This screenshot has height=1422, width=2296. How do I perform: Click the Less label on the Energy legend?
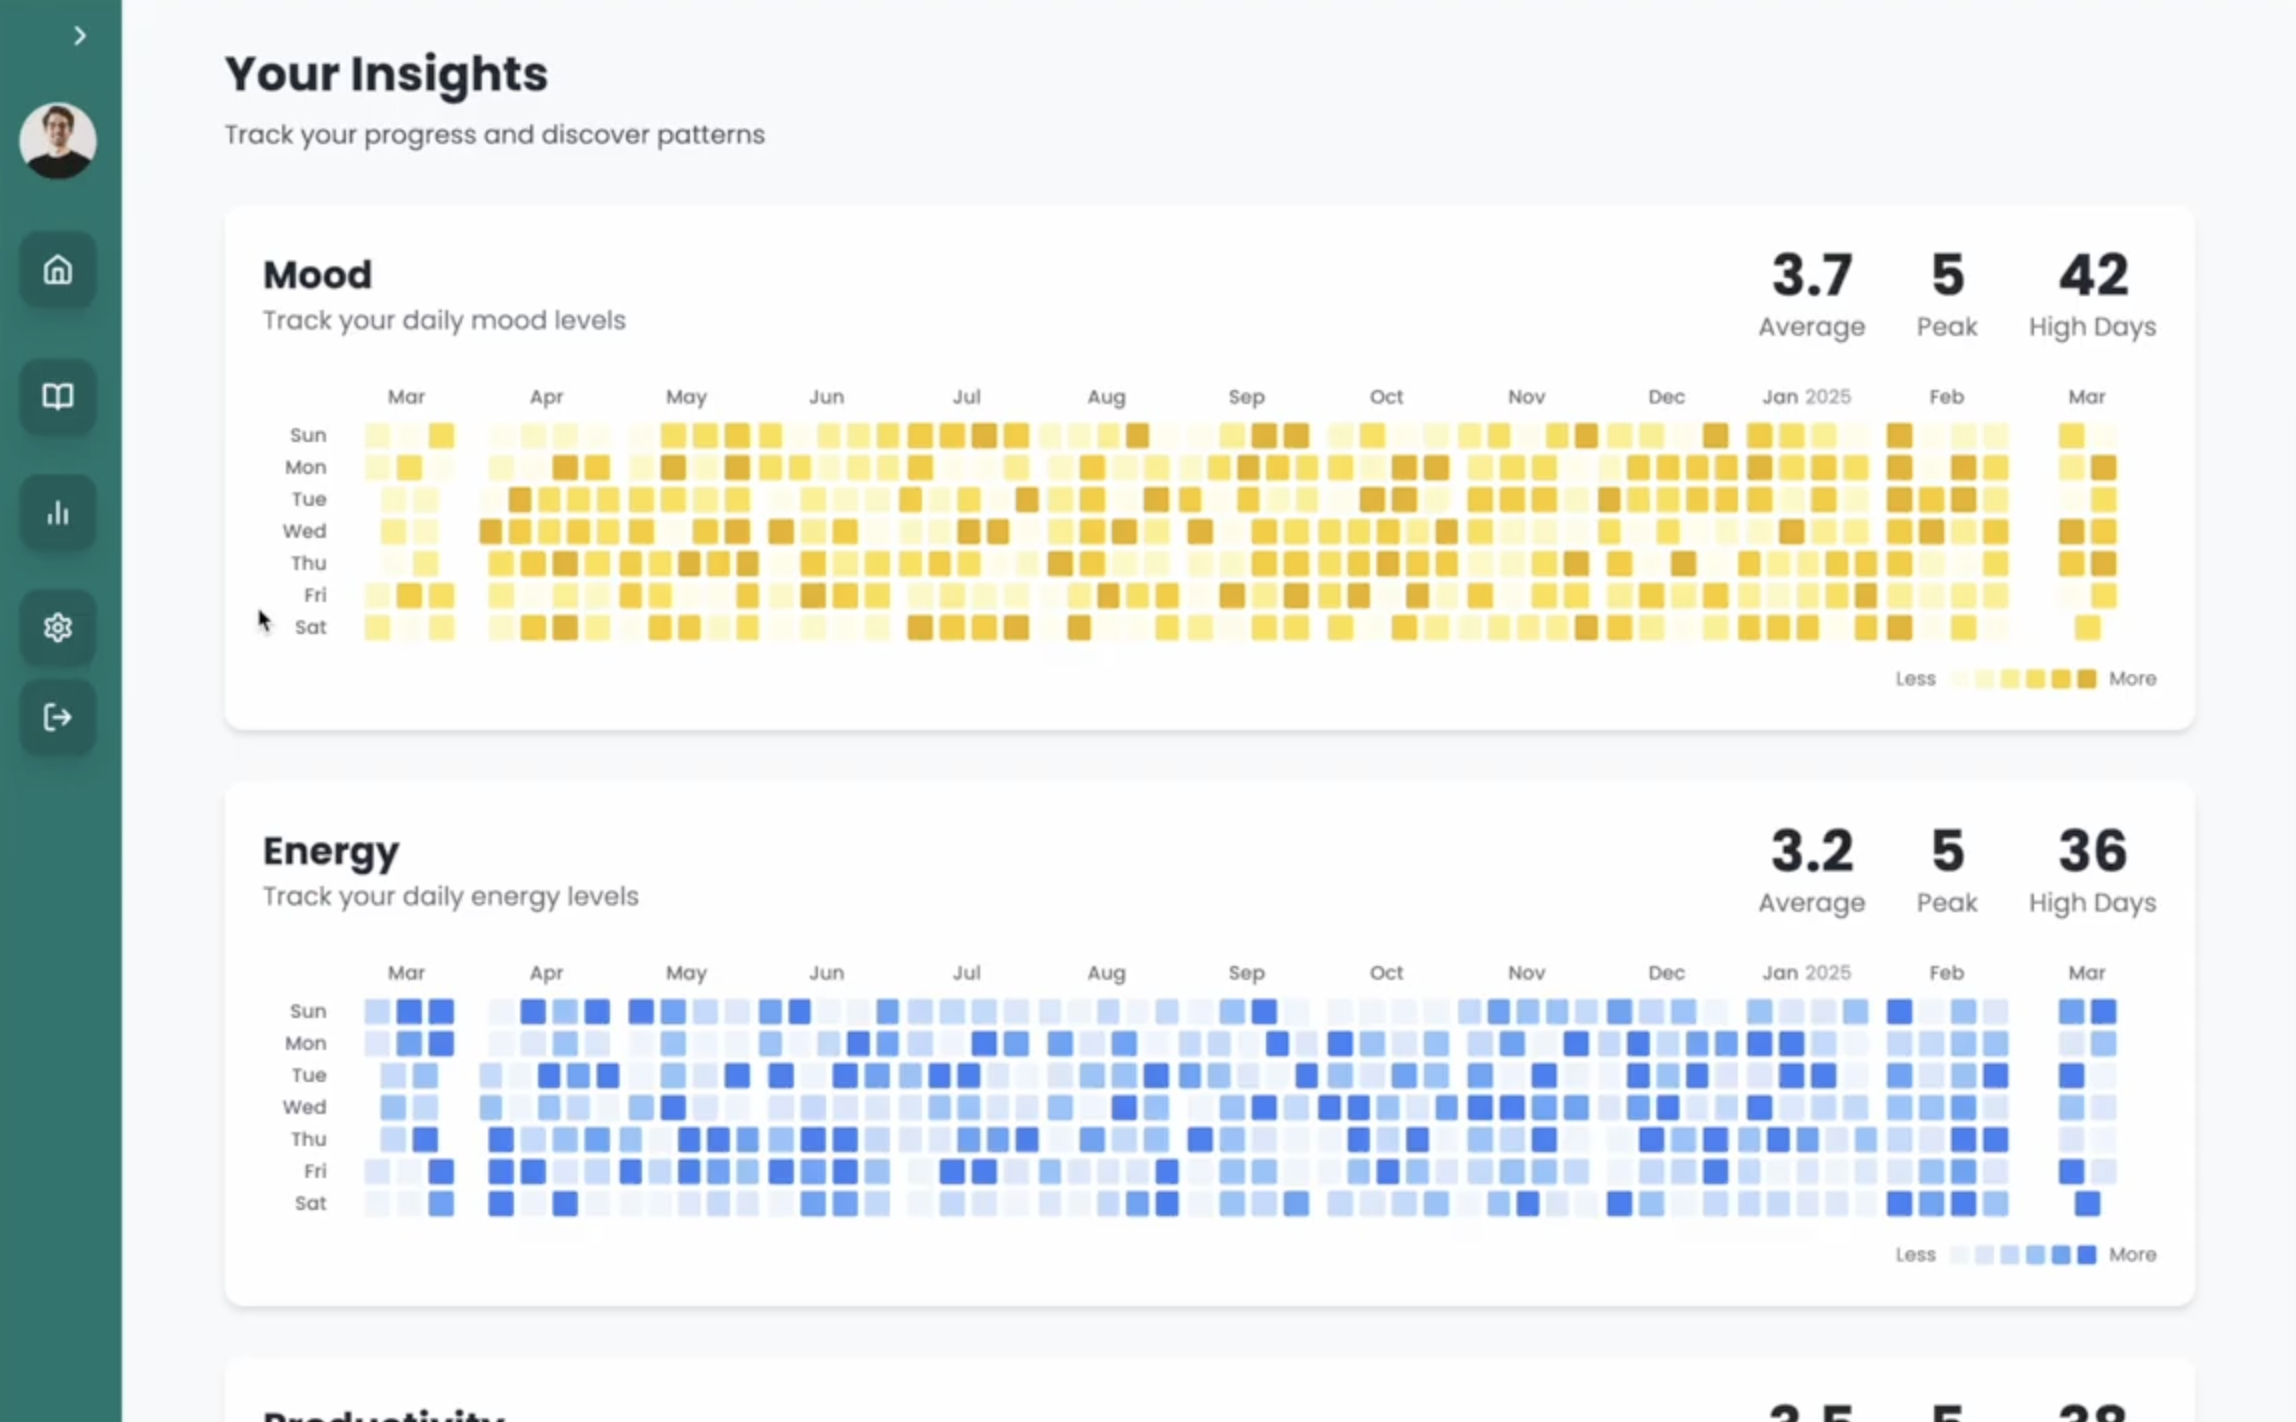click(x=1915, y=1254)
